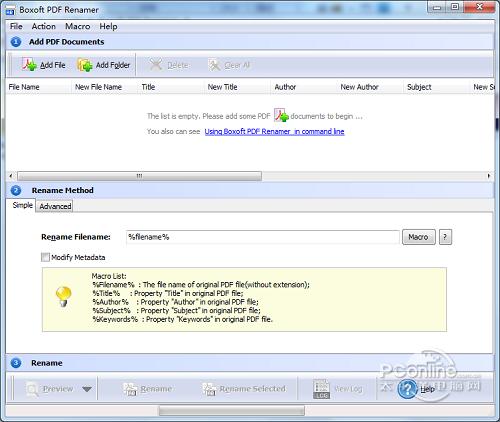Click the Preview magnifier icon
Viewport: 500px width, 422px height.
coord(32,389)
